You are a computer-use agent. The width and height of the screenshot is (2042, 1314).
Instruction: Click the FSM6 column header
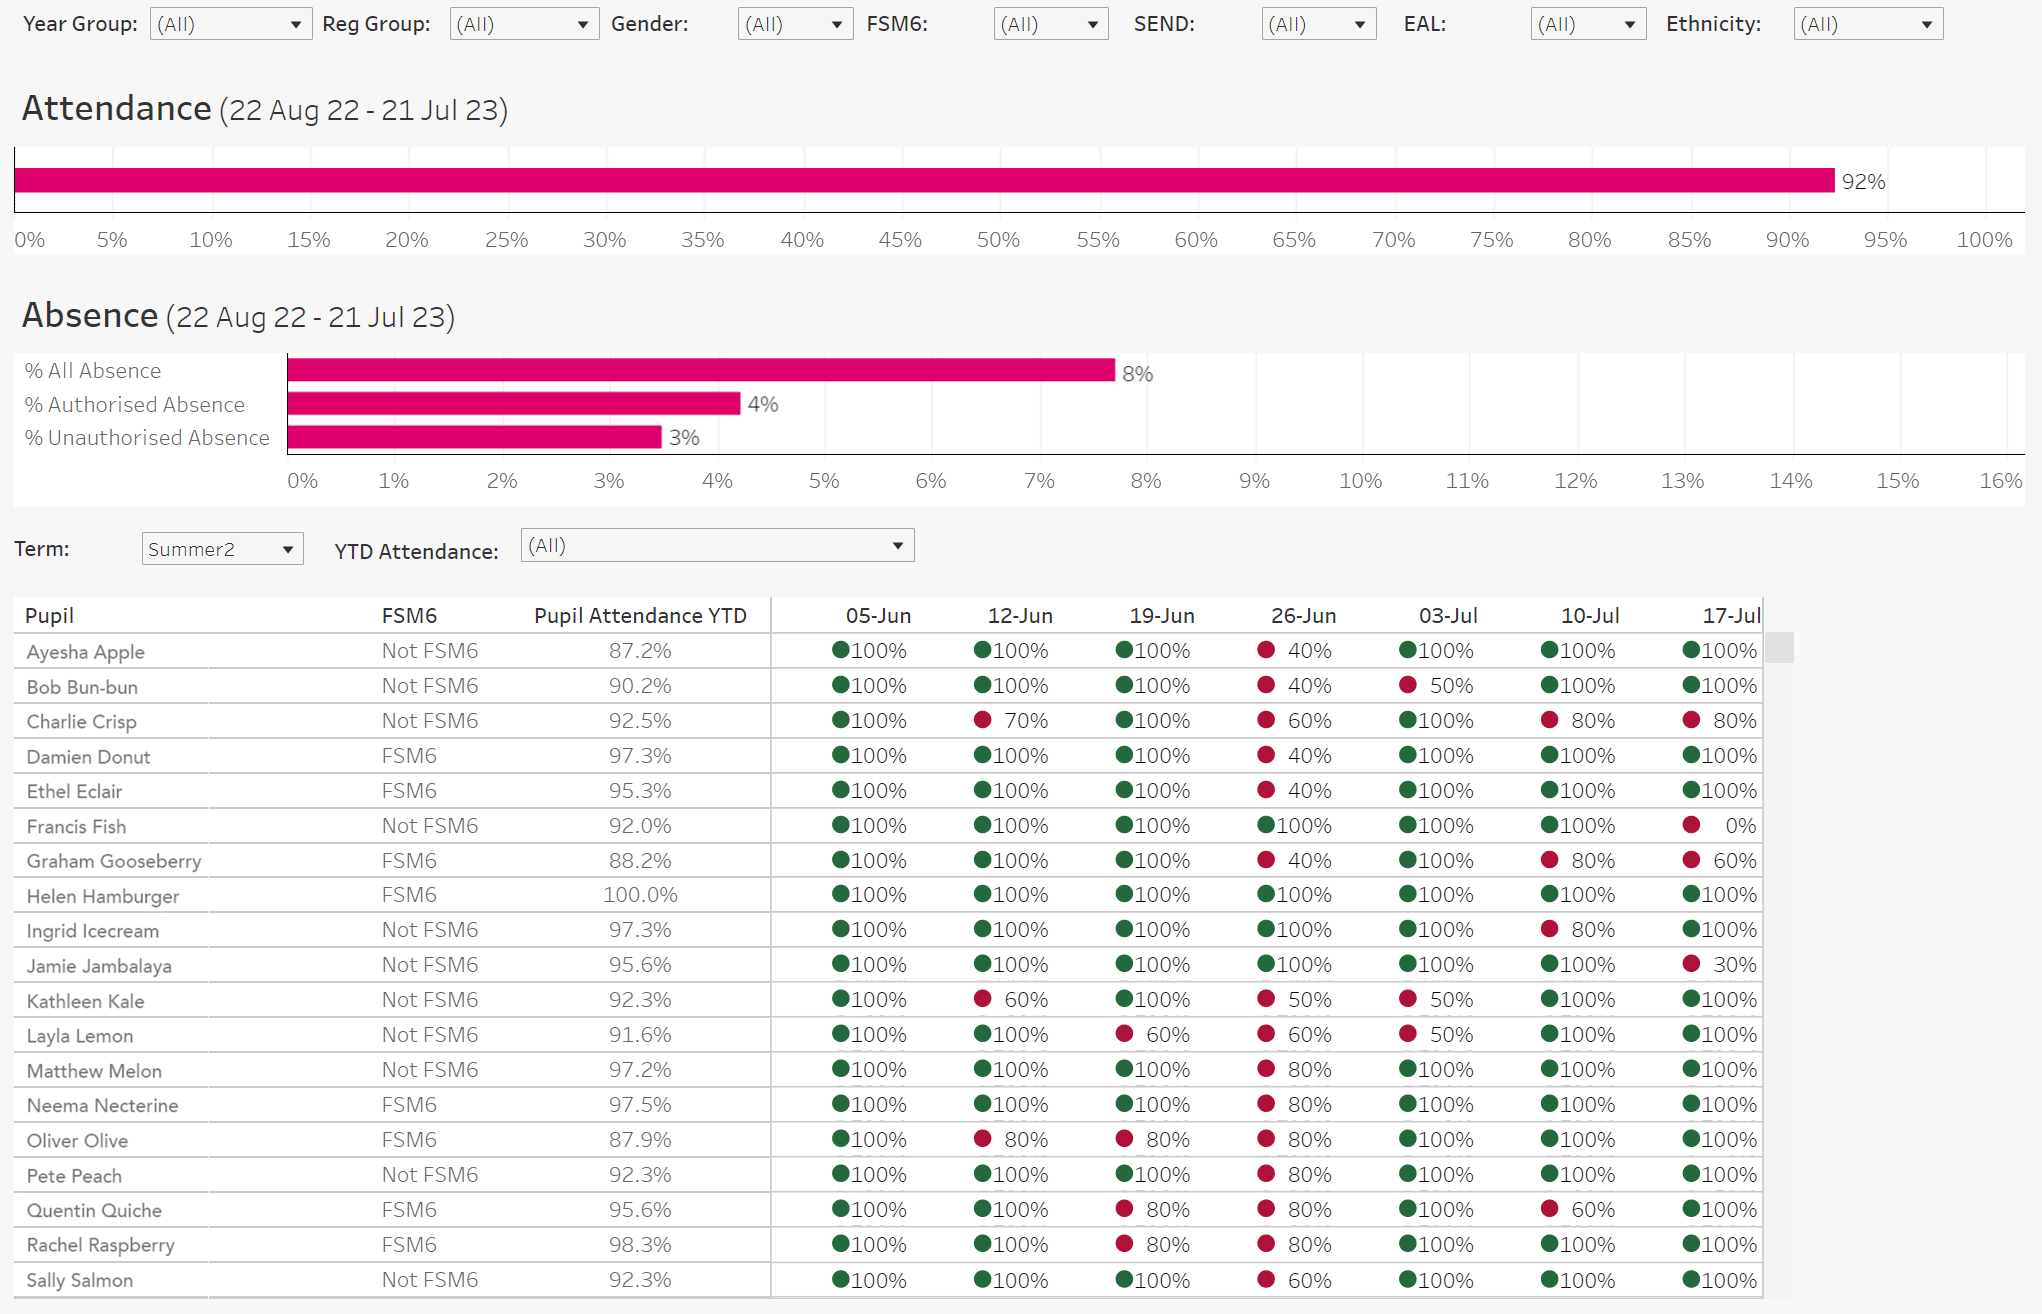(x=409, y=616)
